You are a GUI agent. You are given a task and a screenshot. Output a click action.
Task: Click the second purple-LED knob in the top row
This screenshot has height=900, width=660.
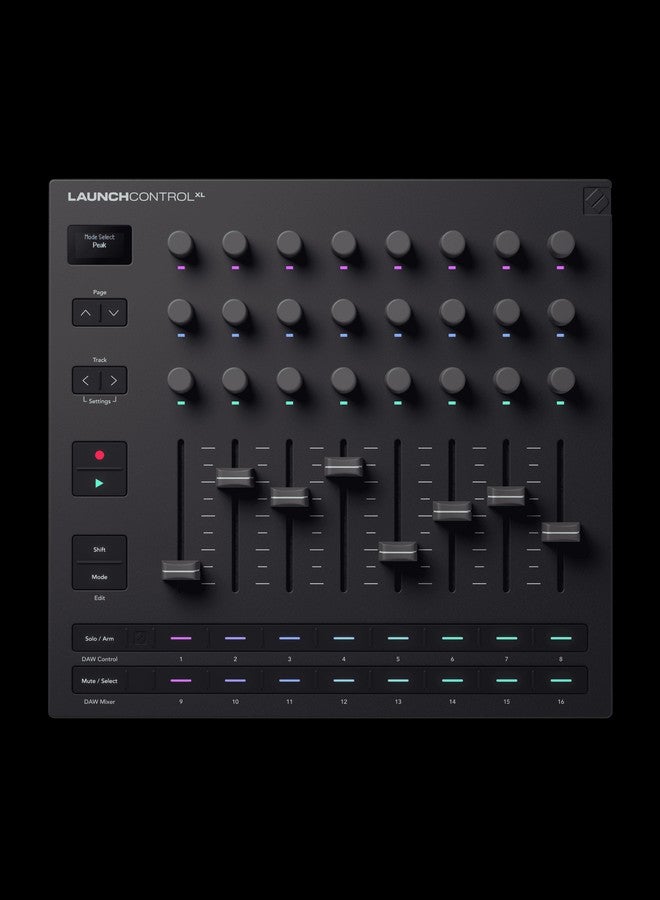click(x=235, y=243)
